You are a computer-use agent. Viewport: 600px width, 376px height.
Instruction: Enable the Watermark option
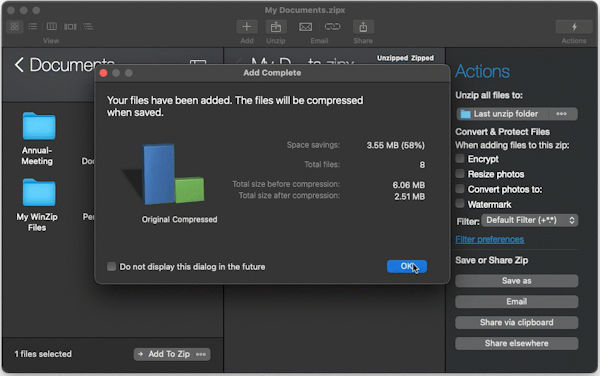(x=460, y=204)
